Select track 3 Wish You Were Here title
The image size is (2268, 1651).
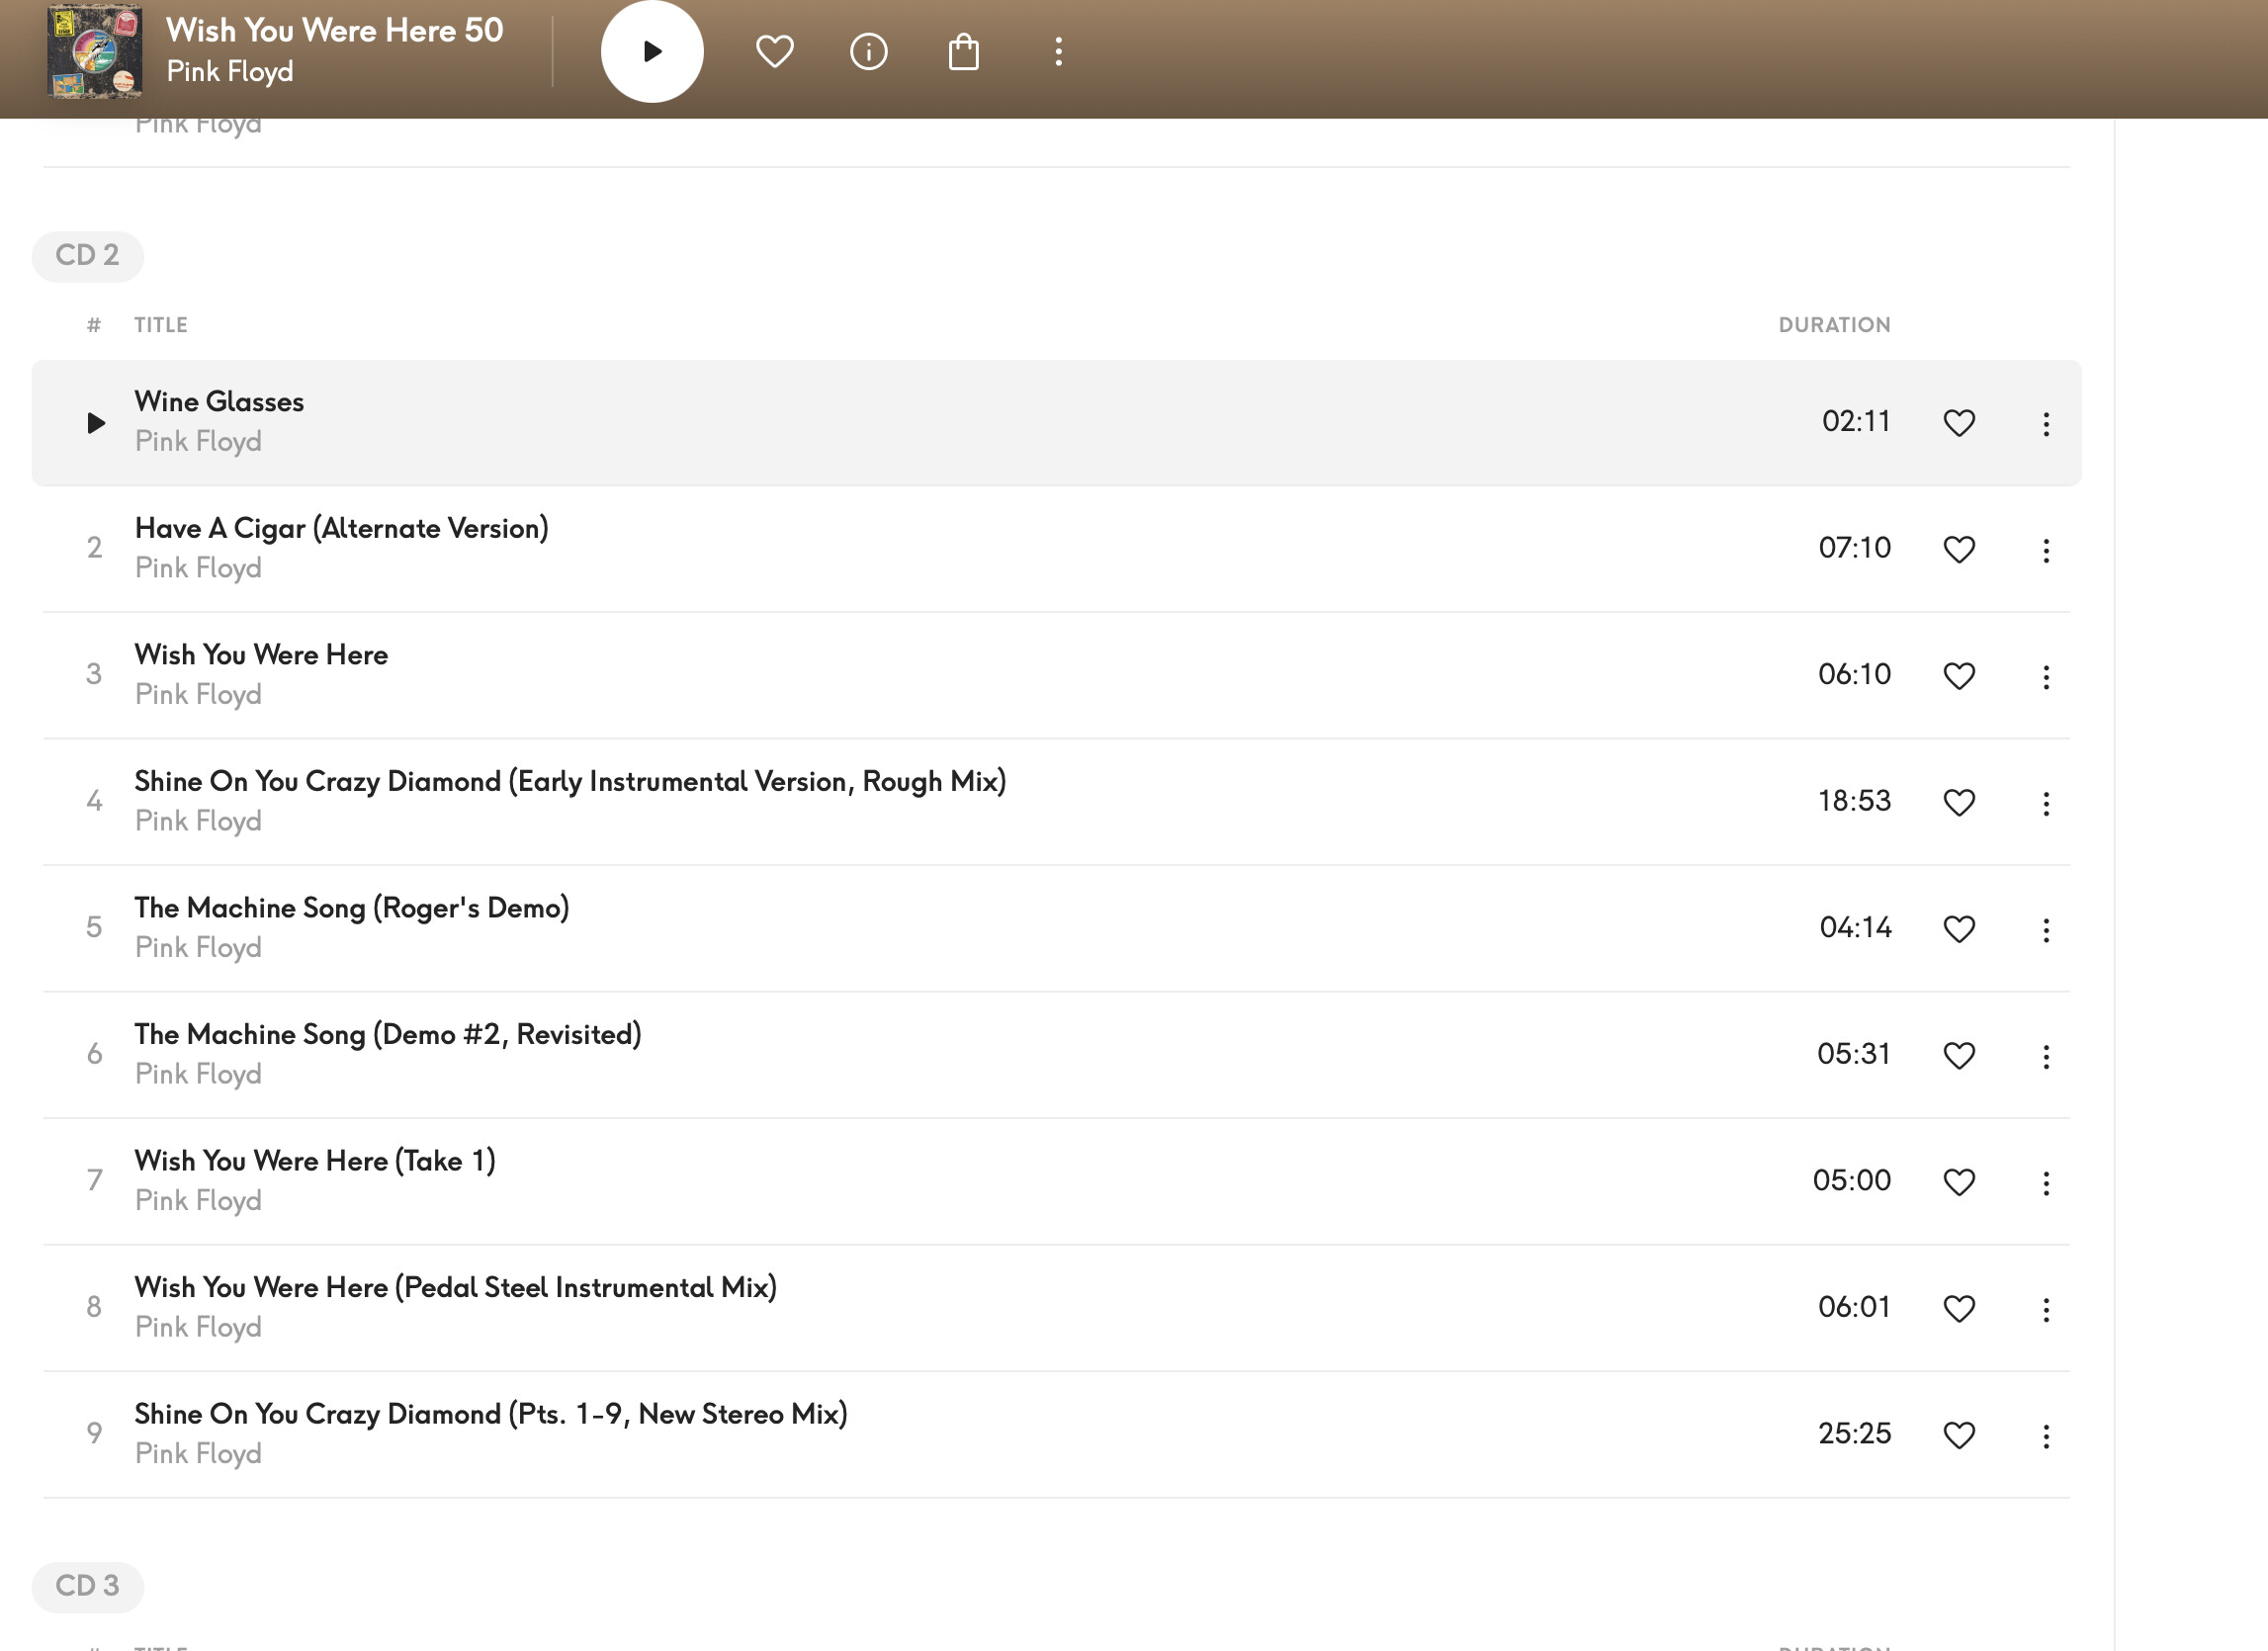point(261,655)
